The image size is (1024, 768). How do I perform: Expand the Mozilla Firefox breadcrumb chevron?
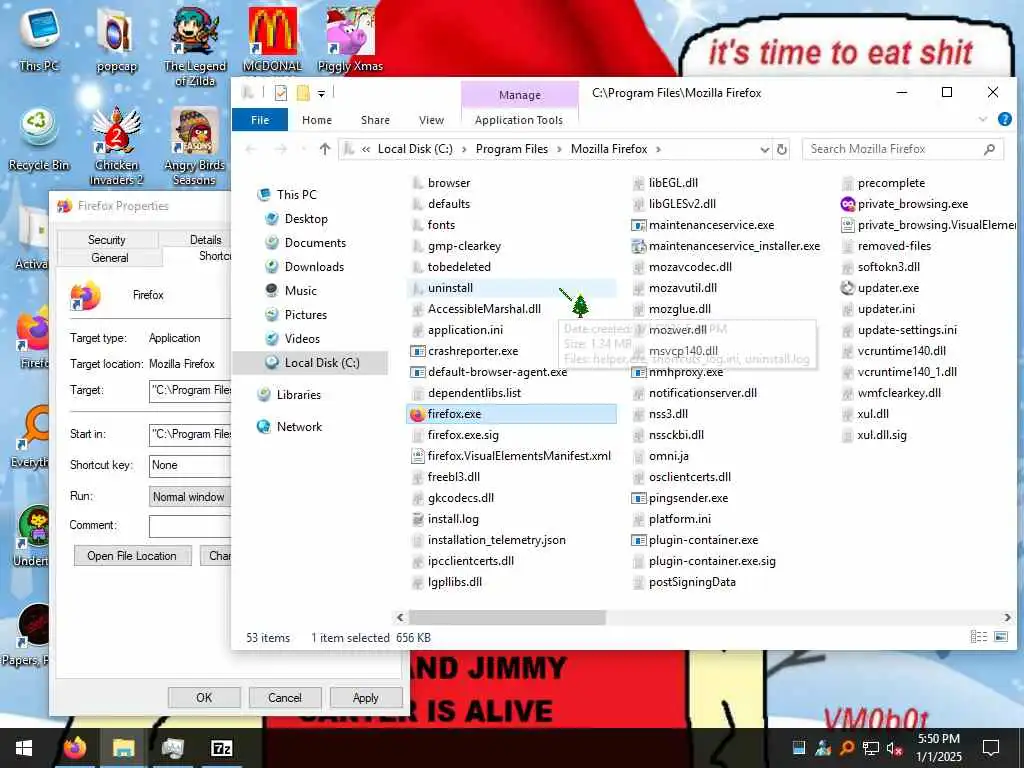click(658, 150)
